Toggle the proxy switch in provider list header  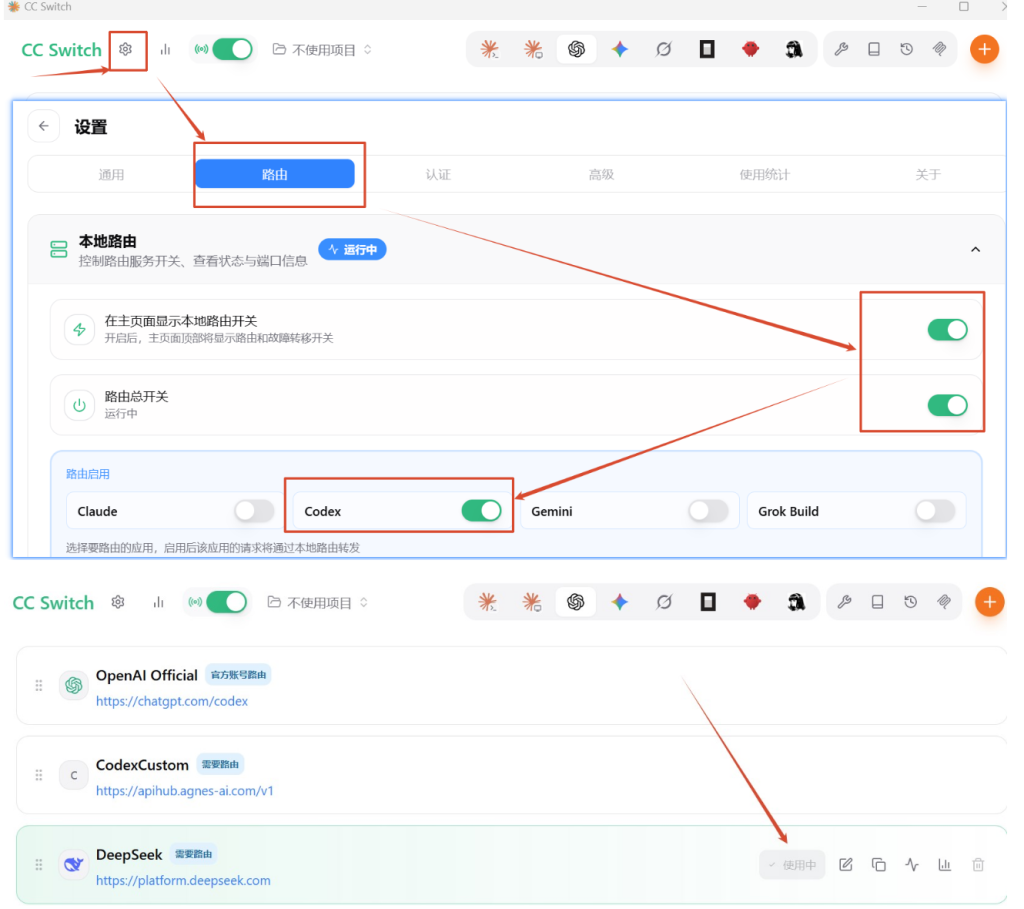(227, 602)
